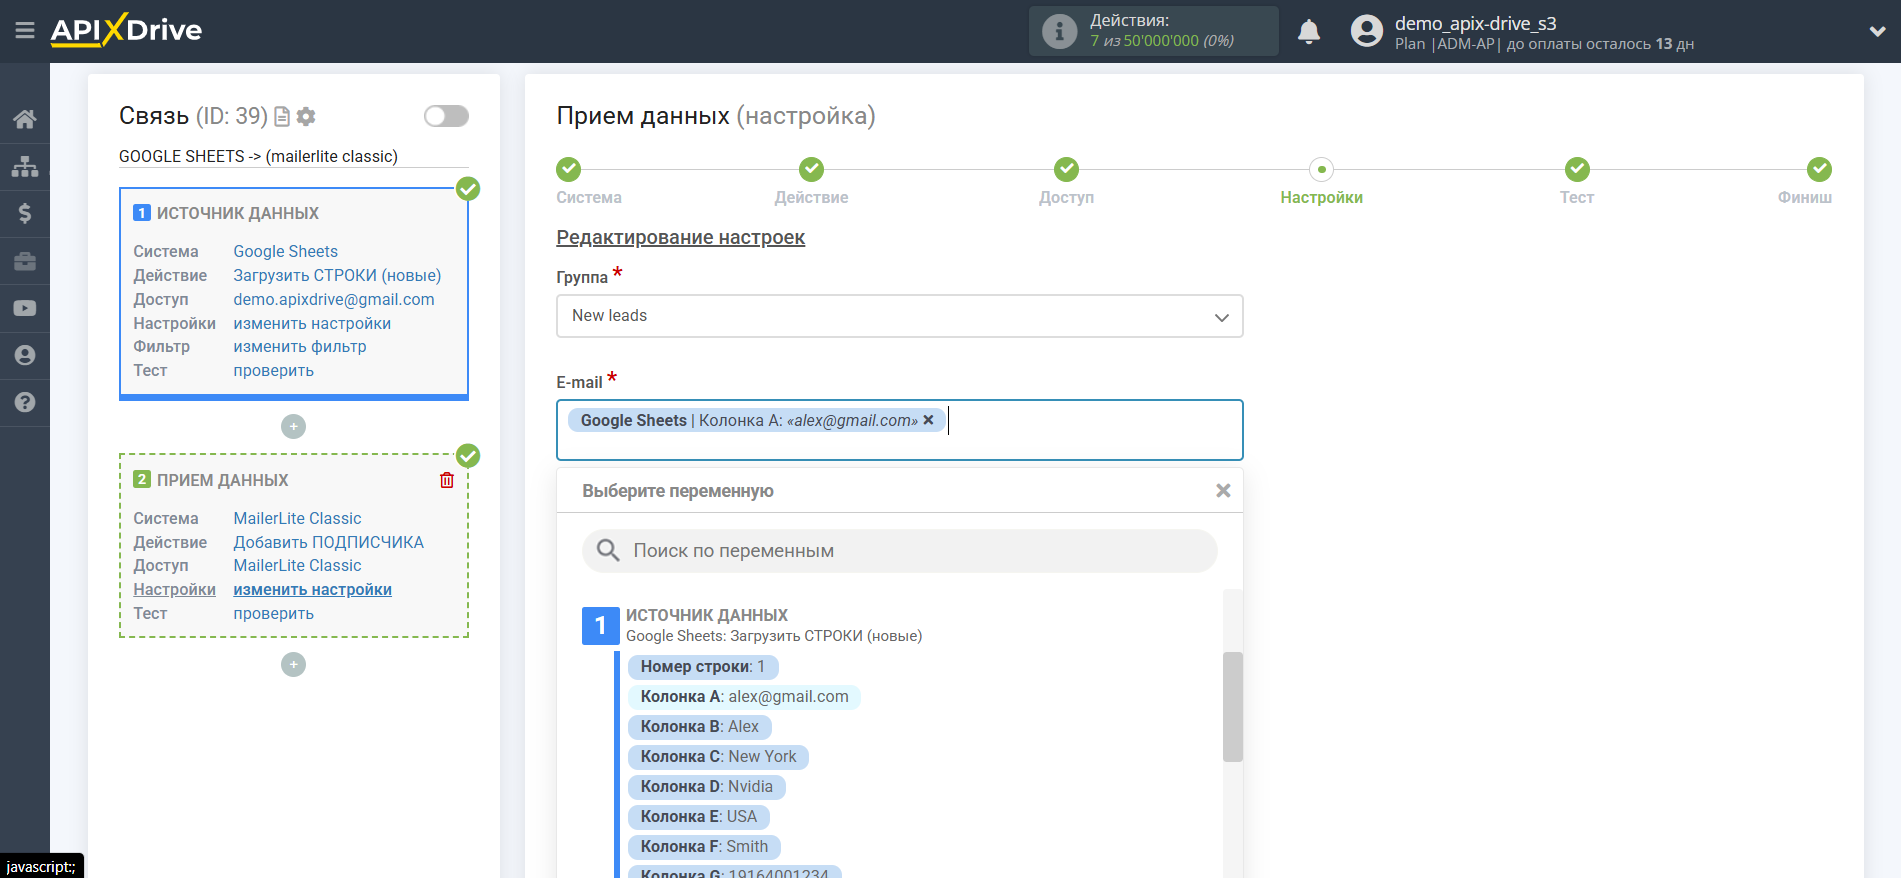The height and width of the screenshot is (878, 1901).
Task: Go to 'Финиш' step
Action: [1805, 198]
